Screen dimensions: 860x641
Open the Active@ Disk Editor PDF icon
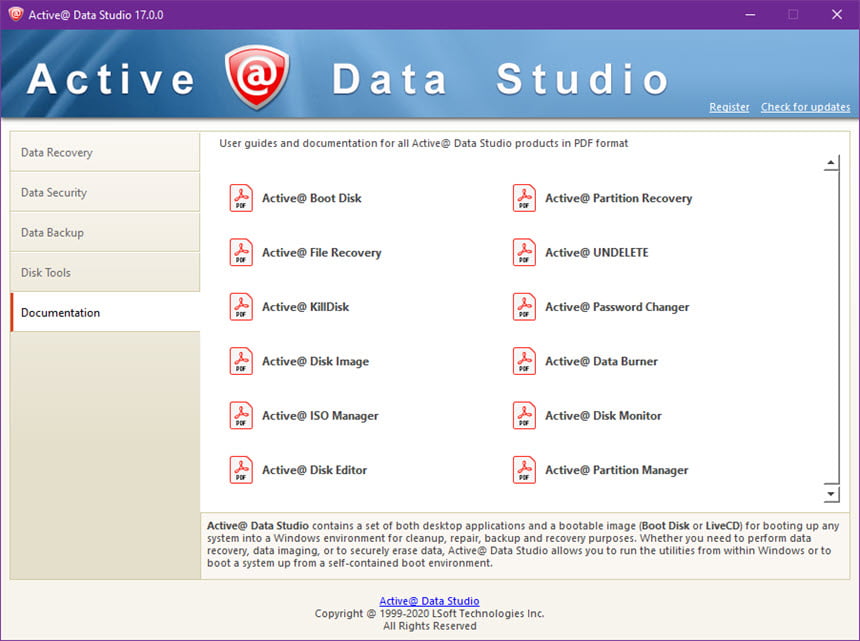tap(241, 470)
